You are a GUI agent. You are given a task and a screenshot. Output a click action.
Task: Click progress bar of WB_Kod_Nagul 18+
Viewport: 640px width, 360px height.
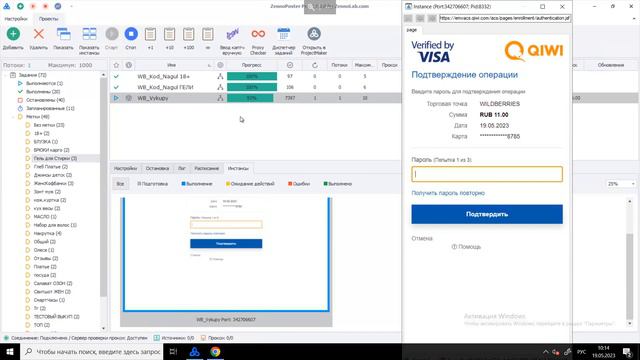tap(252, 76)
